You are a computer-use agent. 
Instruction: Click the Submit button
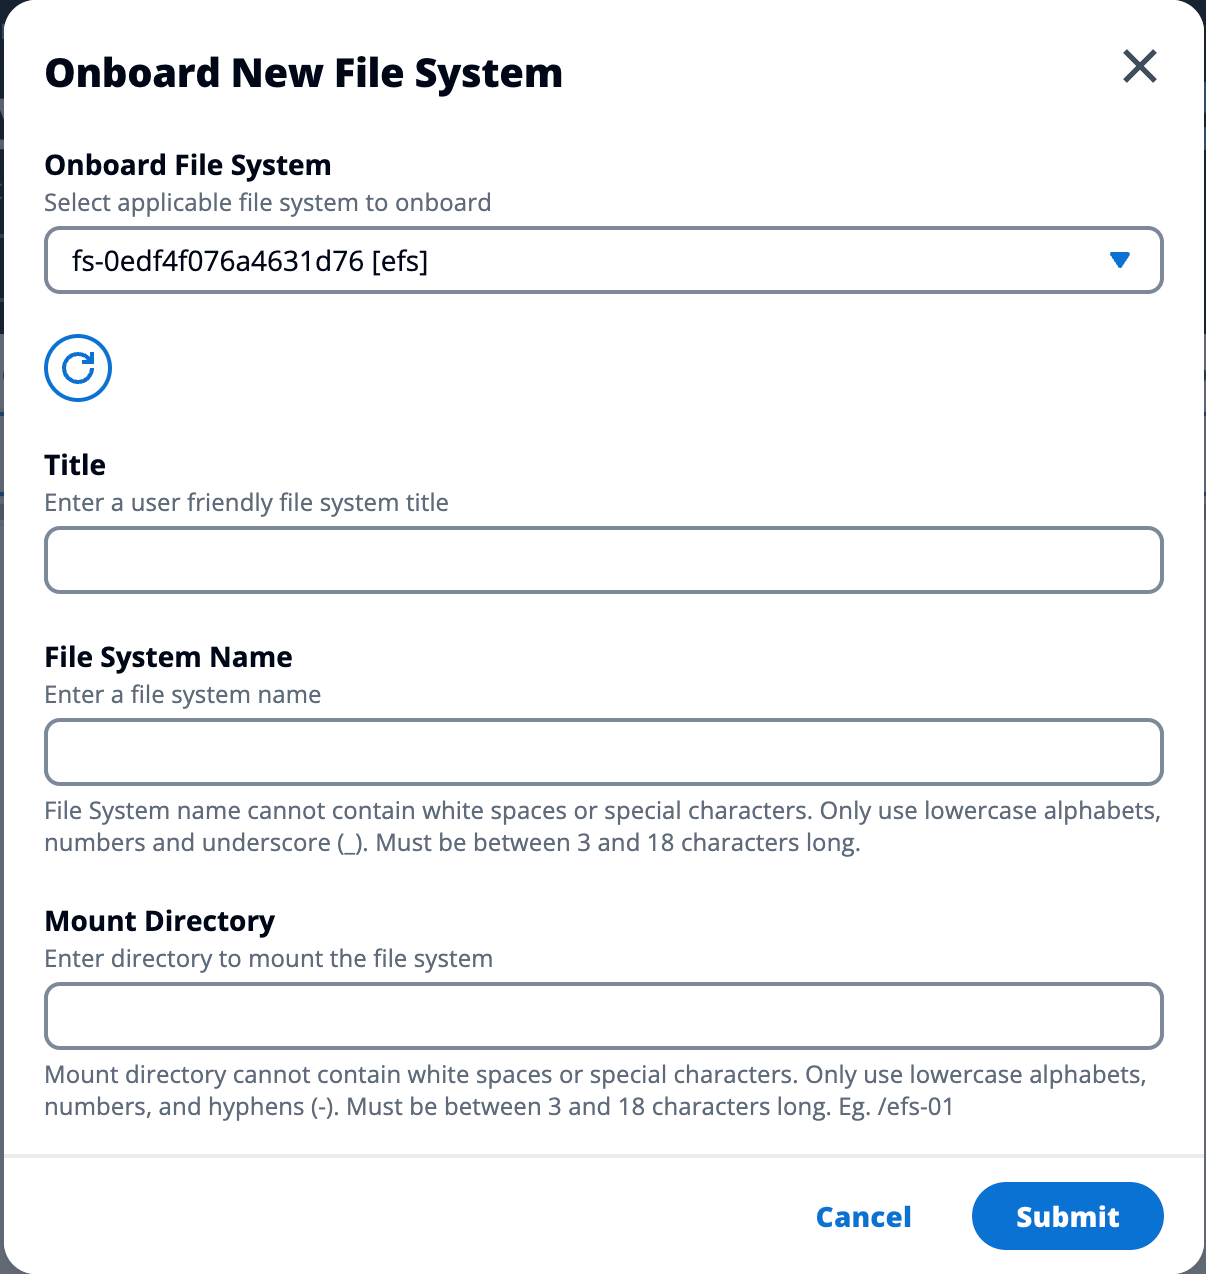(x=1067, y=1216)
